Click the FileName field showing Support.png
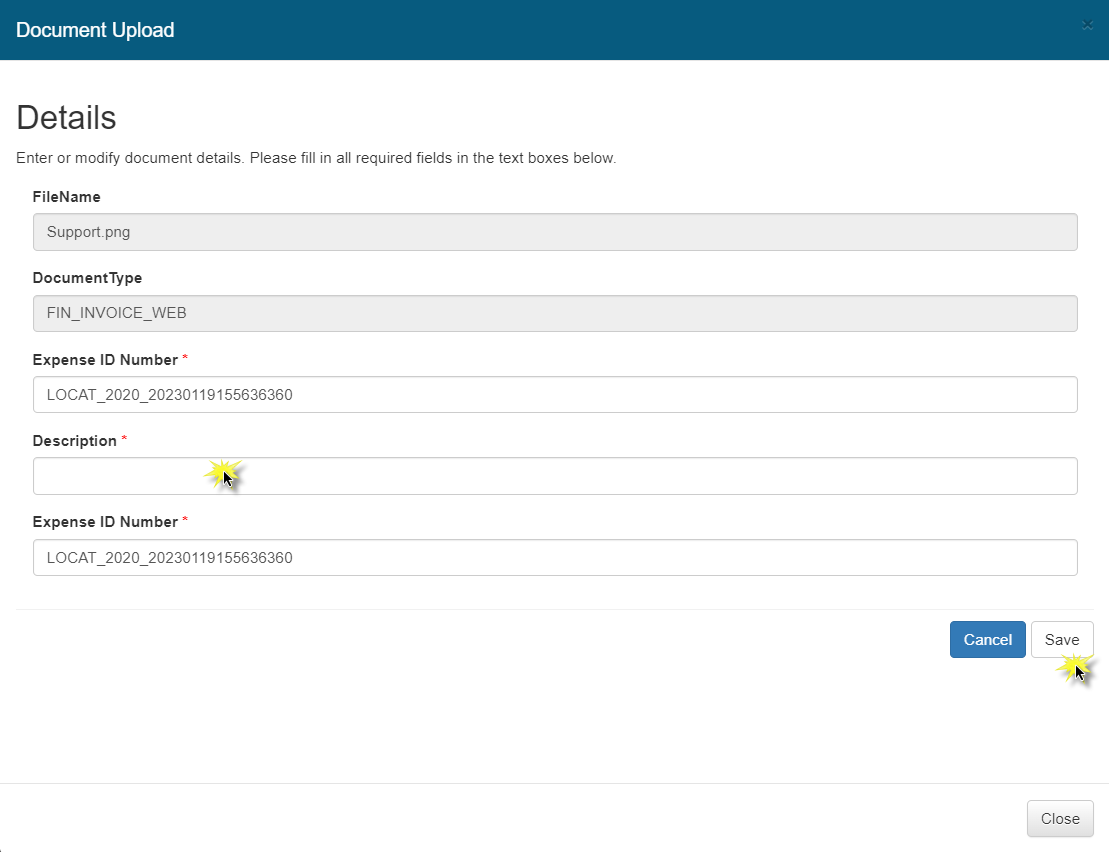 pos(555,232)
